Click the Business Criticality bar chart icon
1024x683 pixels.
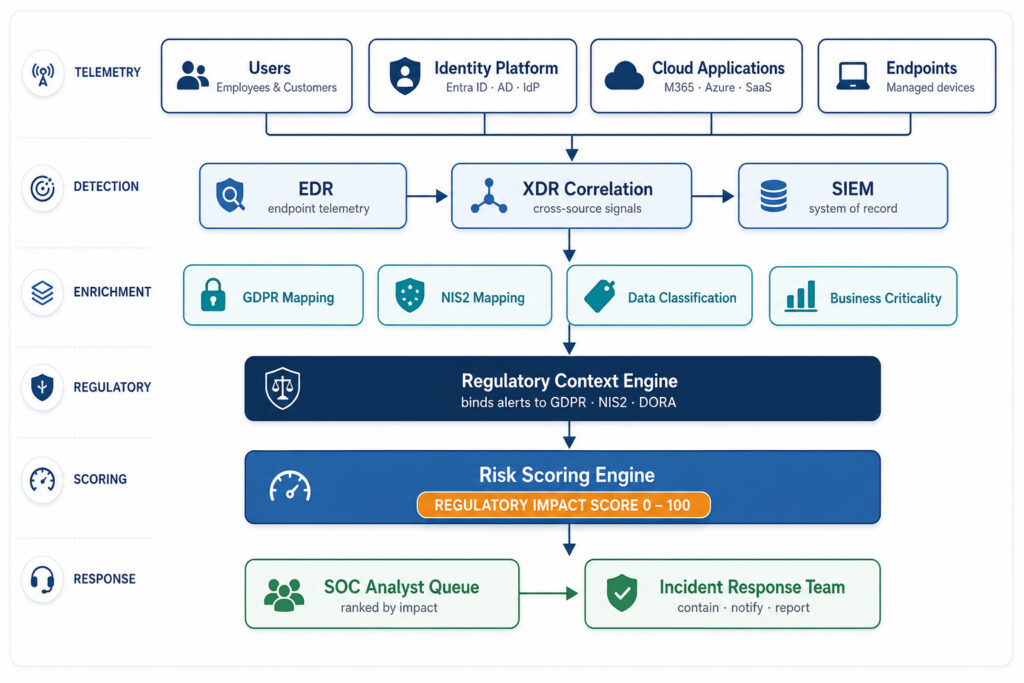(x=801, y=296)
